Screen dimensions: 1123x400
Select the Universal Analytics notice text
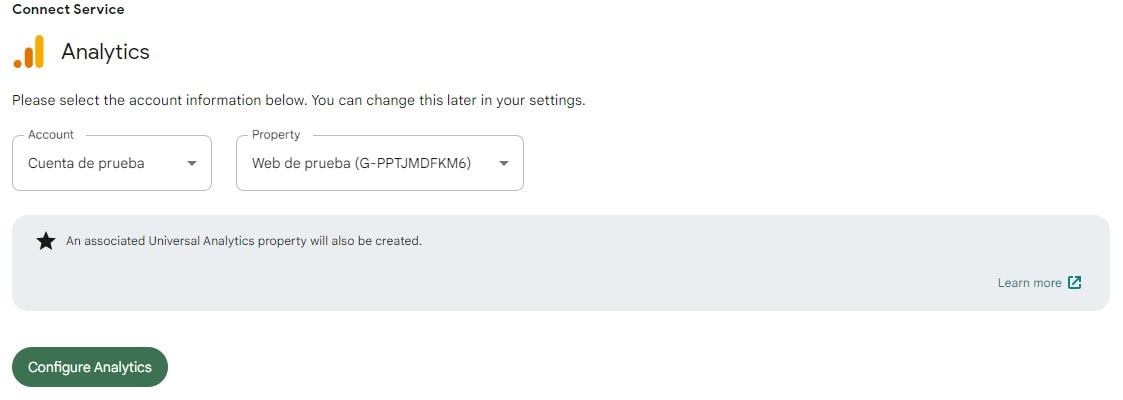[244, 241]
